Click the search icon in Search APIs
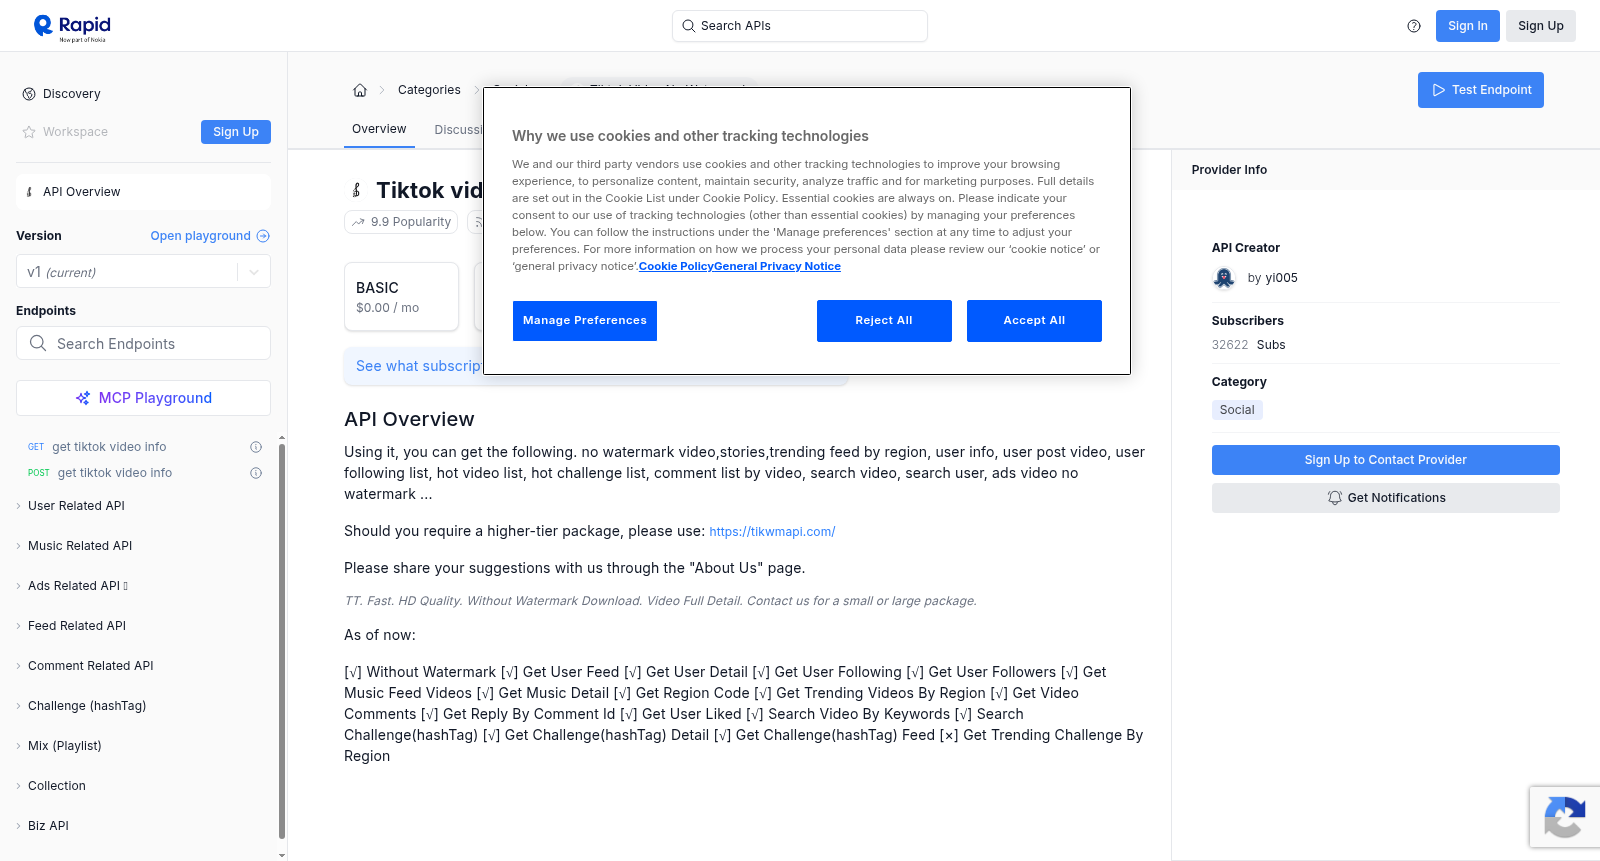This screenshot has height=861, width=1600. point(688,26)
